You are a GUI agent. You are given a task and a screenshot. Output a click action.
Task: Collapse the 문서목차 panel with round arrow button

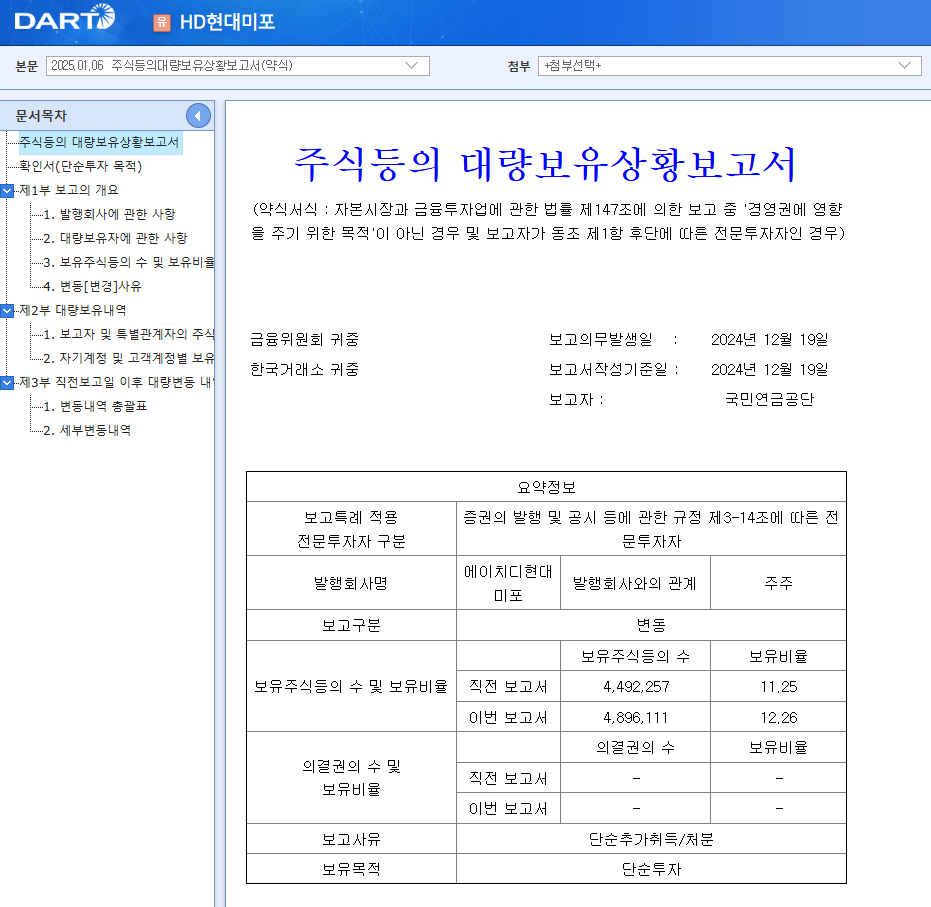point(198,116)
